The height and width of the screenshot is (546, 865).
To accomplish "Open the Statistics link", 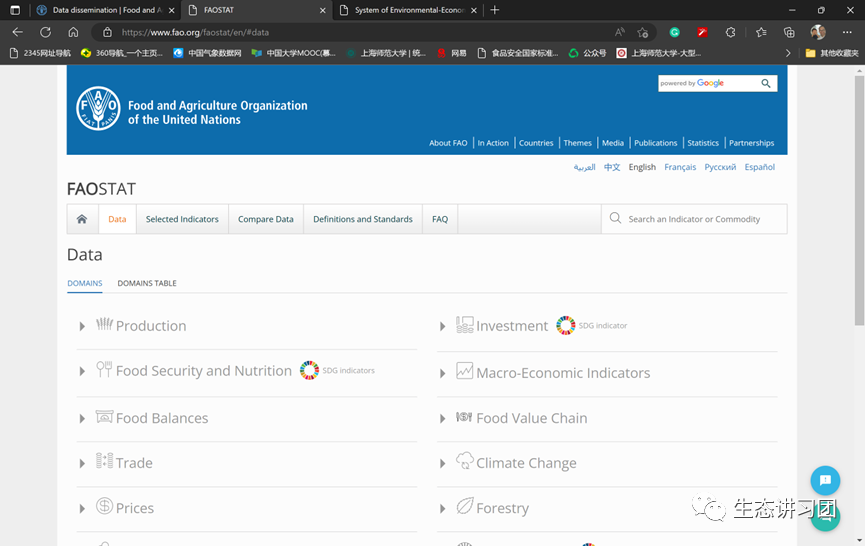I will 703,143.
